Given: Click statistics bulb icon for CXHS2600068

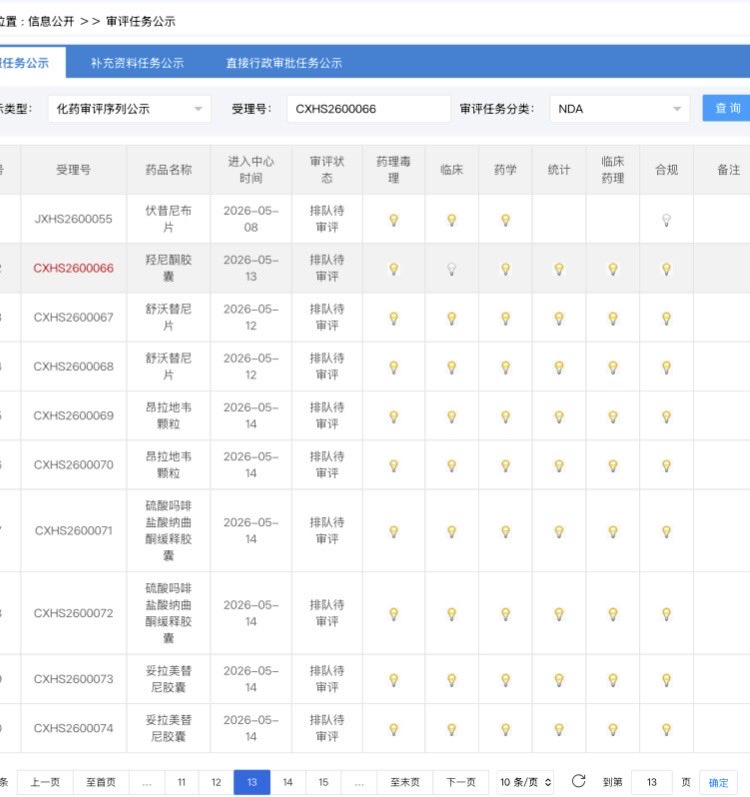Looking at the screenshot, I should (559, 367).
